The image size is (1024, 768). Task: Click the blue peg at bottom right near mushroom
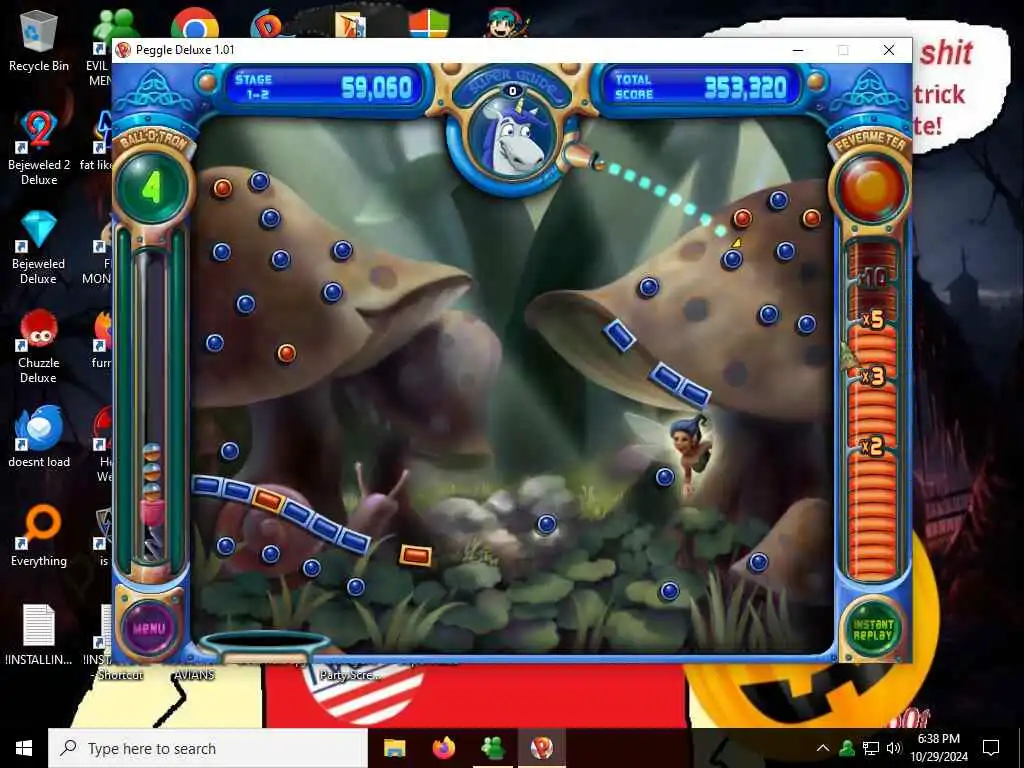tap(758, 562)
